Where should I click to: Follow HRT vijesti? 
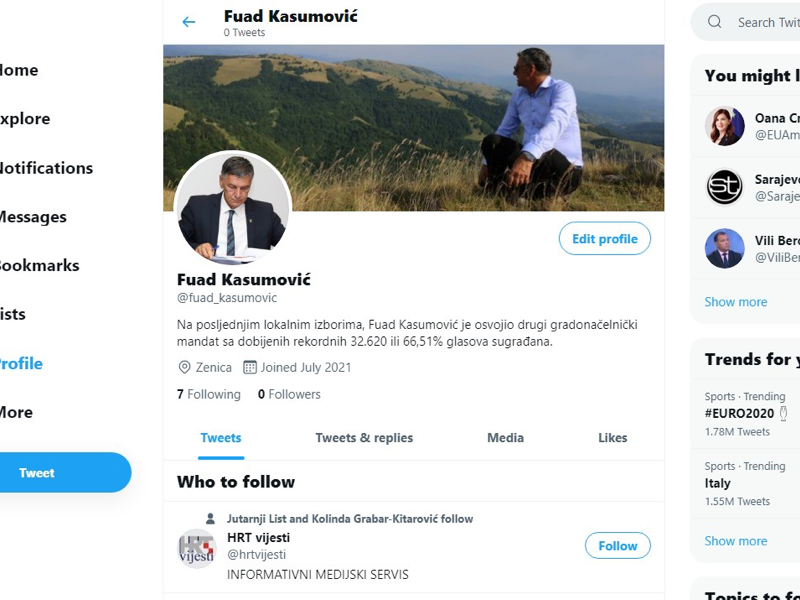[x=617, y=545]
